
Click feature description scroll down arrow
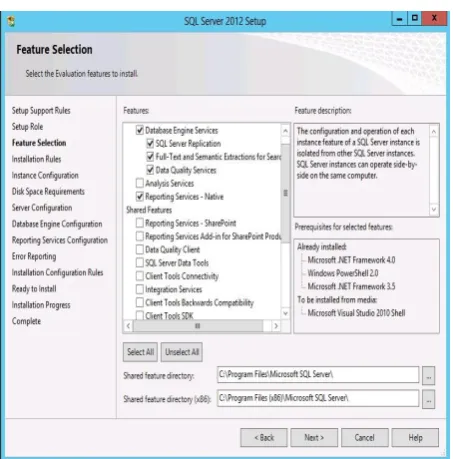[434, 209]
